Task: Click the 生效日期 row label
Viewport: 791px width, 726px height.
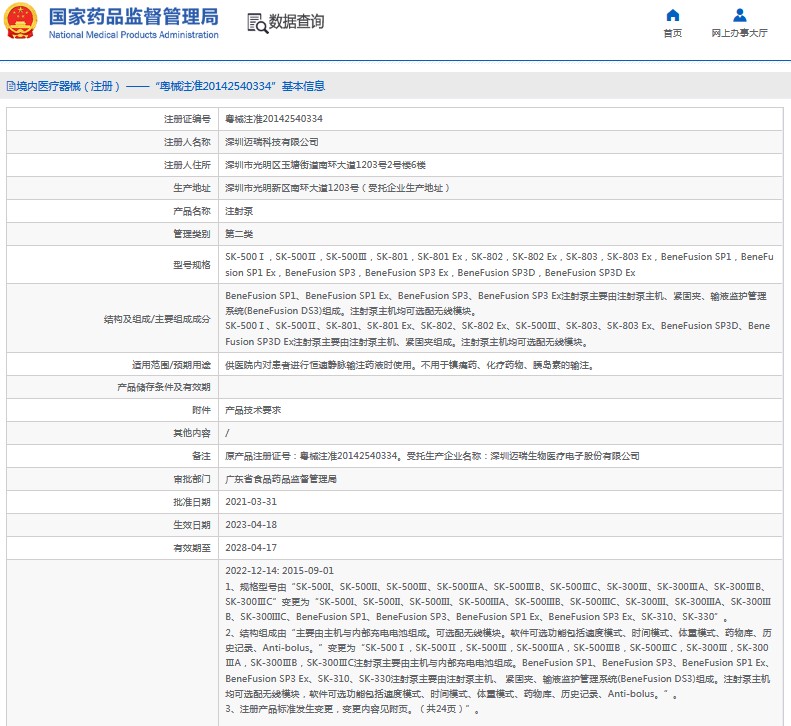Action: point(192,525)
